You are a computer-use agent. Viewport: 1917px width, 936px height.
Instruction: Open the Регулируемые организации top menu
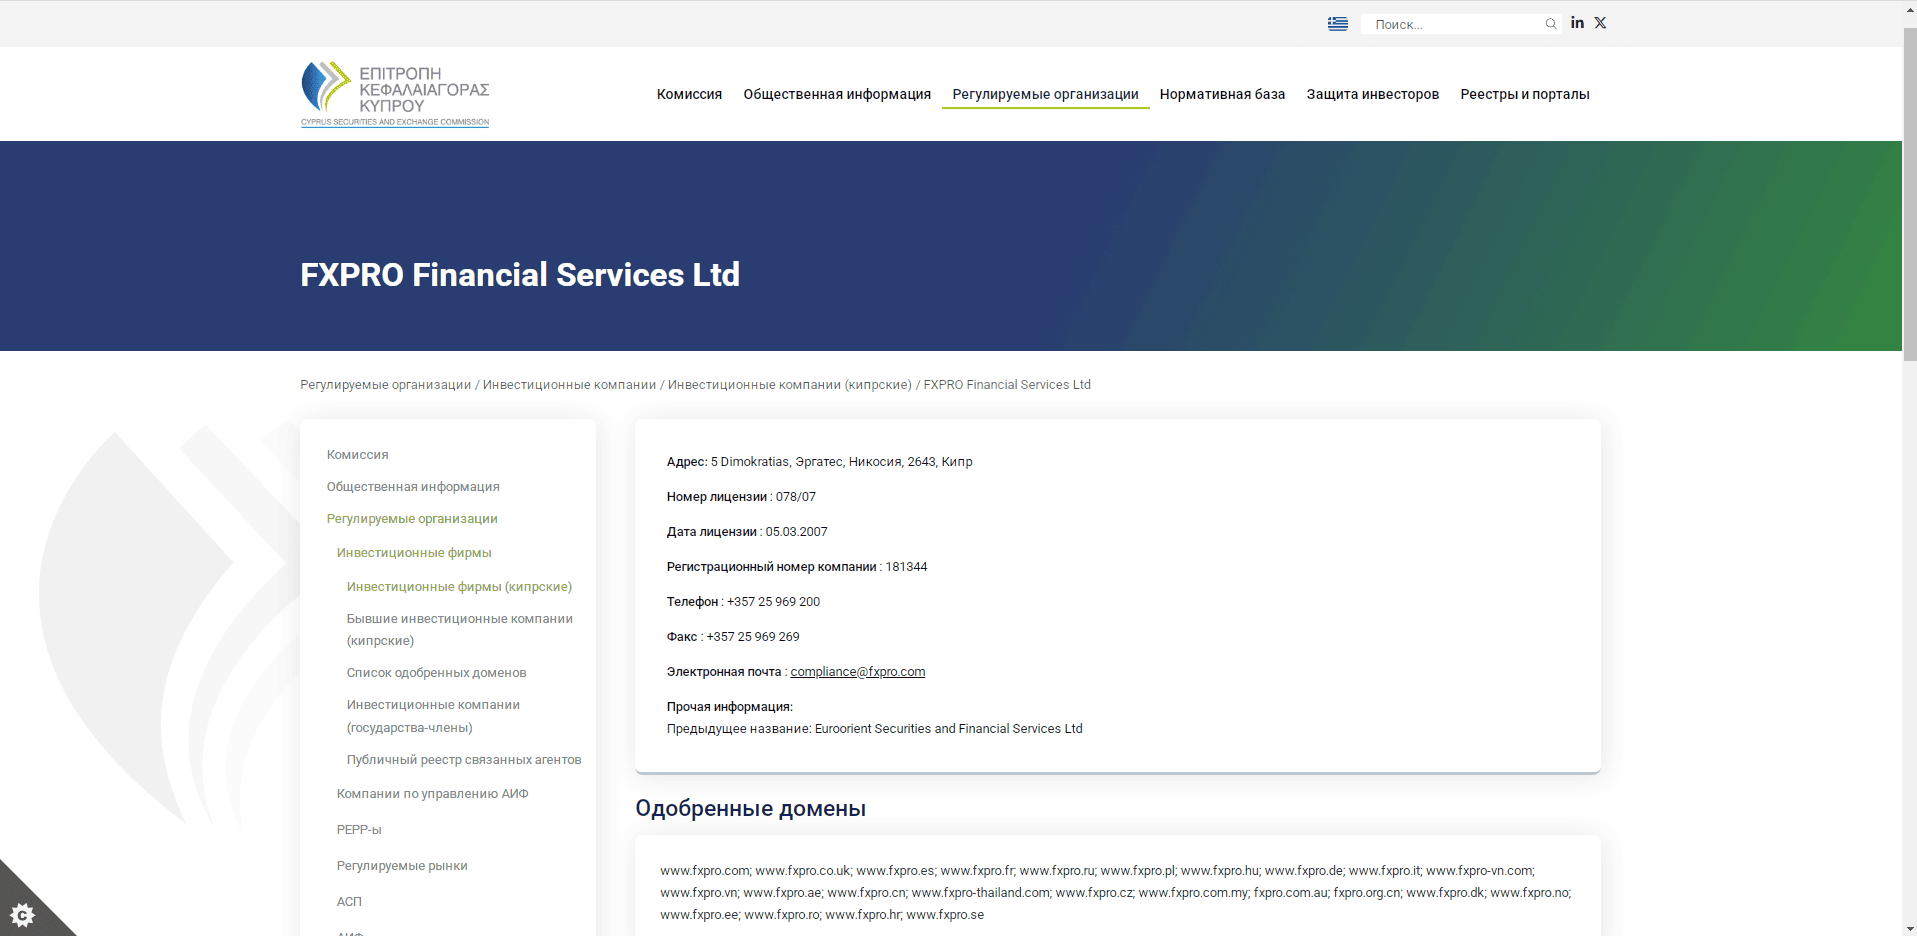pos(1045,94)
